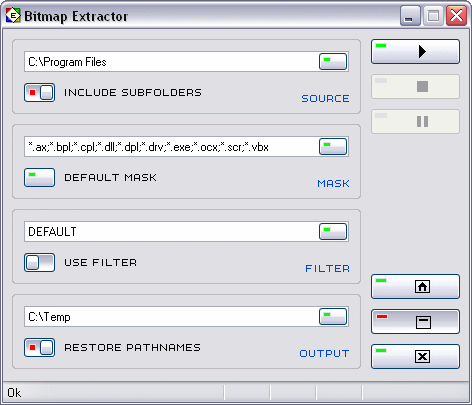Reset to Default Mask button
This screenshot has width=472, height=405.
pos(39,177)
